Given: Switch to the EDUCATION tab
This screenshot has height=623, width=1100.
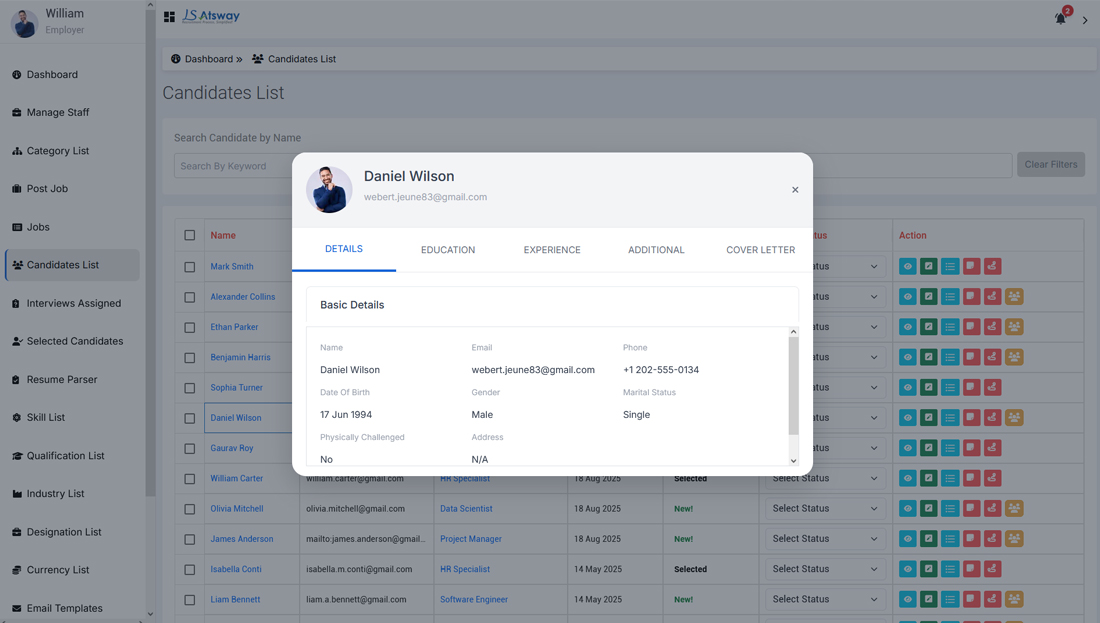Looking at the screenshot, I should (x=448, y=250).
